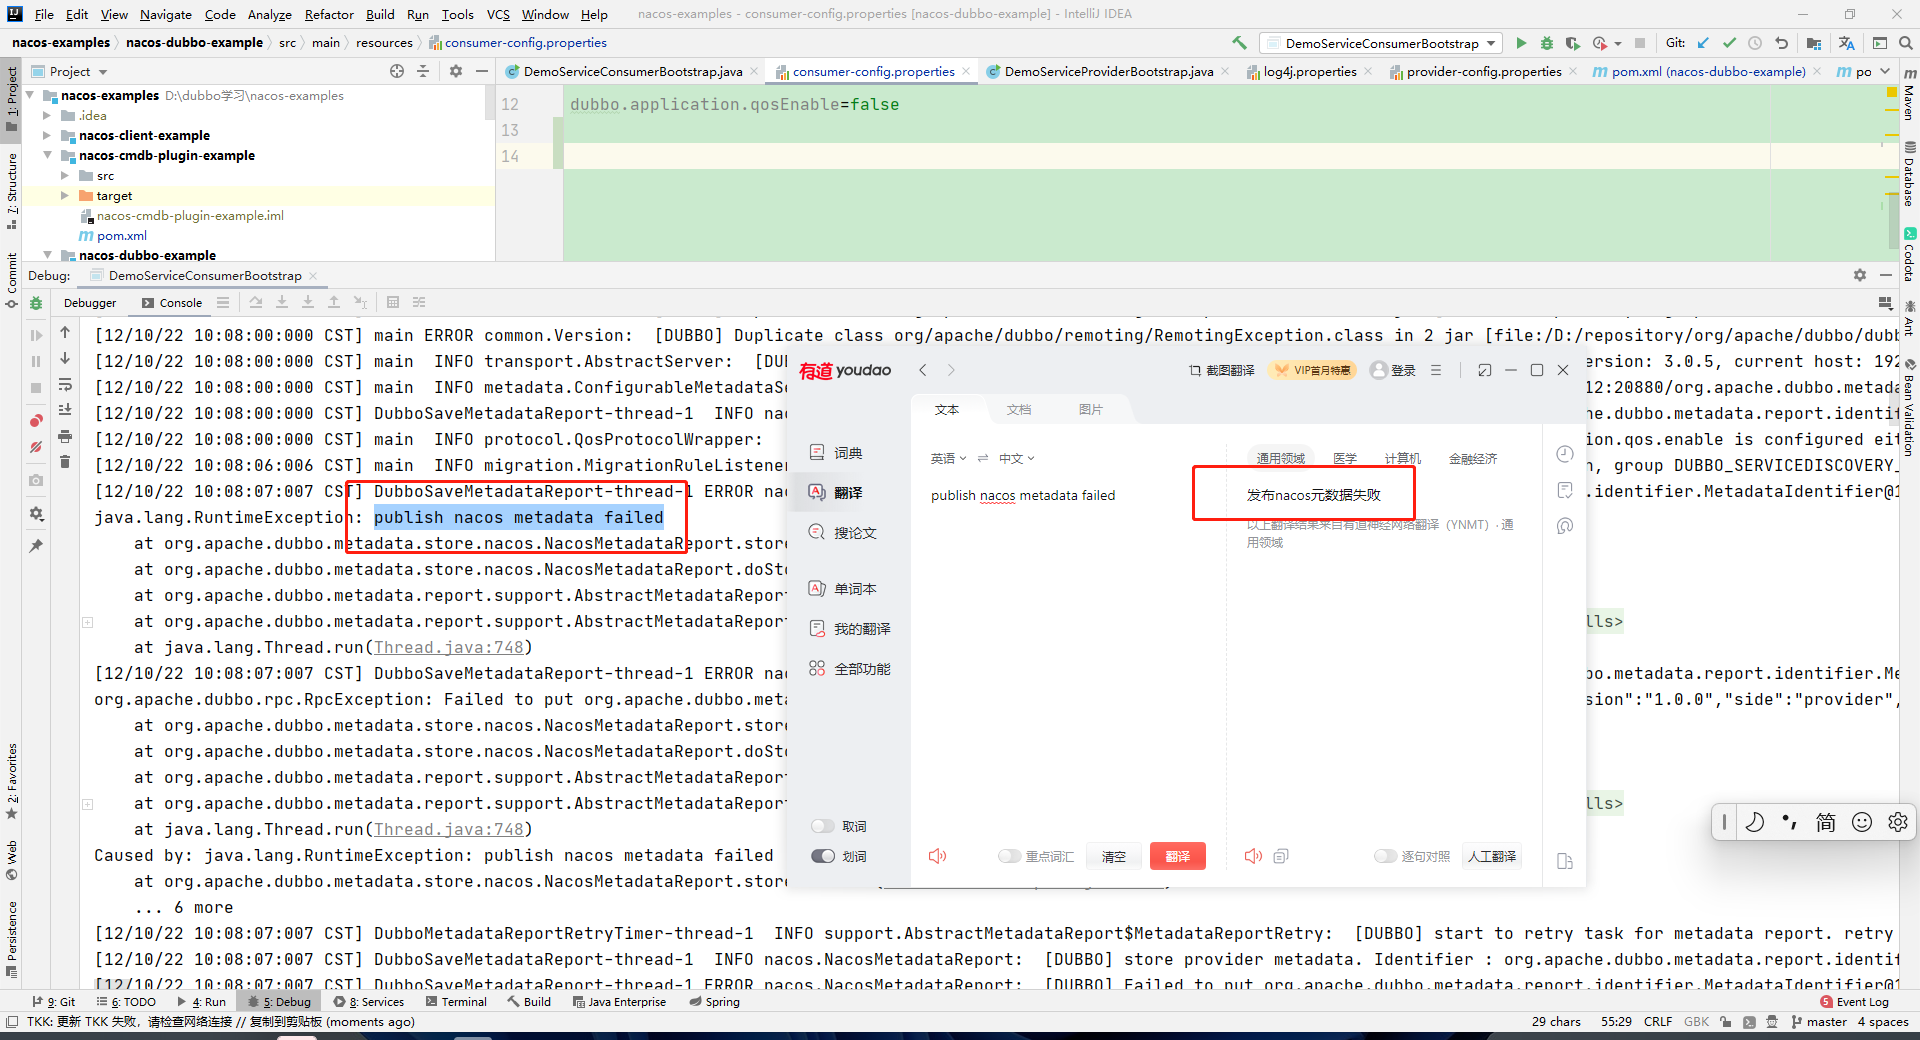Click 清空 clear button in Youdao

(1113, 856)
